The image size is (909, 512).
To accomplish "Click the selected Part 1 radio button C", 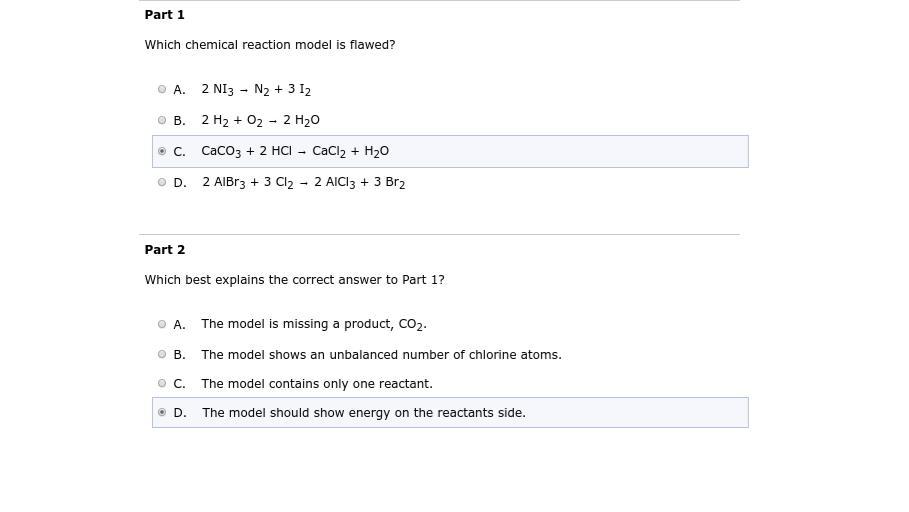I will [x=162, y=151].
